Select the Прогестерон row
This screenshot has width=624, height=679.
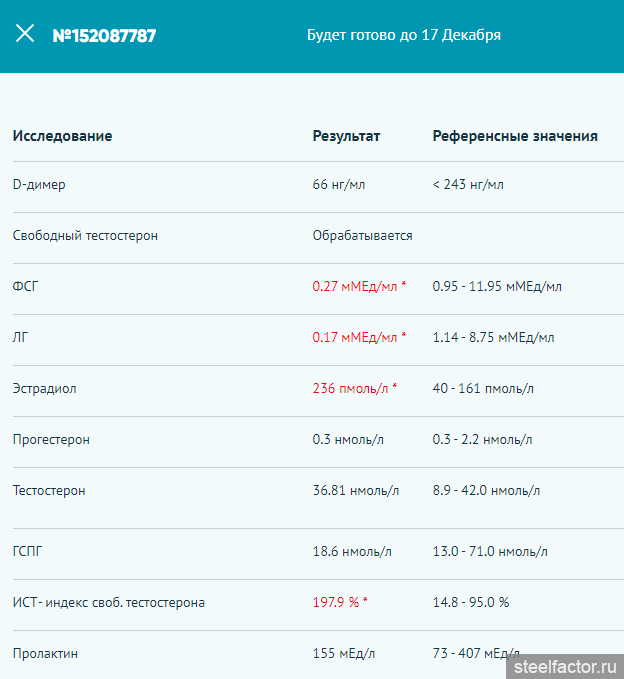click(318, 442)
